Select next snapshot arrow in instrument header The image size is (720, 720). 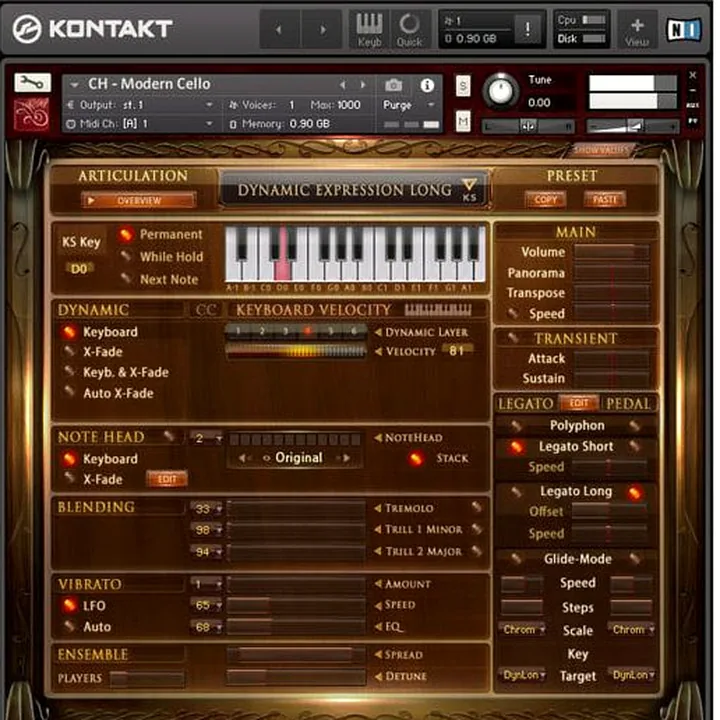[x=363, y=85]
